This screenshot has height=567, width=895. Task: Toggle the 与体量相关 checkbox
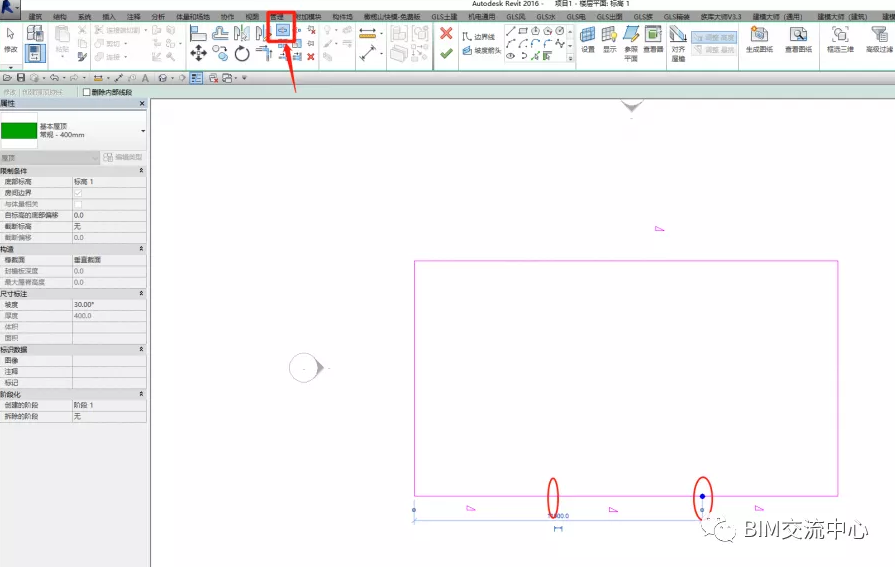[x=78, y=204]
